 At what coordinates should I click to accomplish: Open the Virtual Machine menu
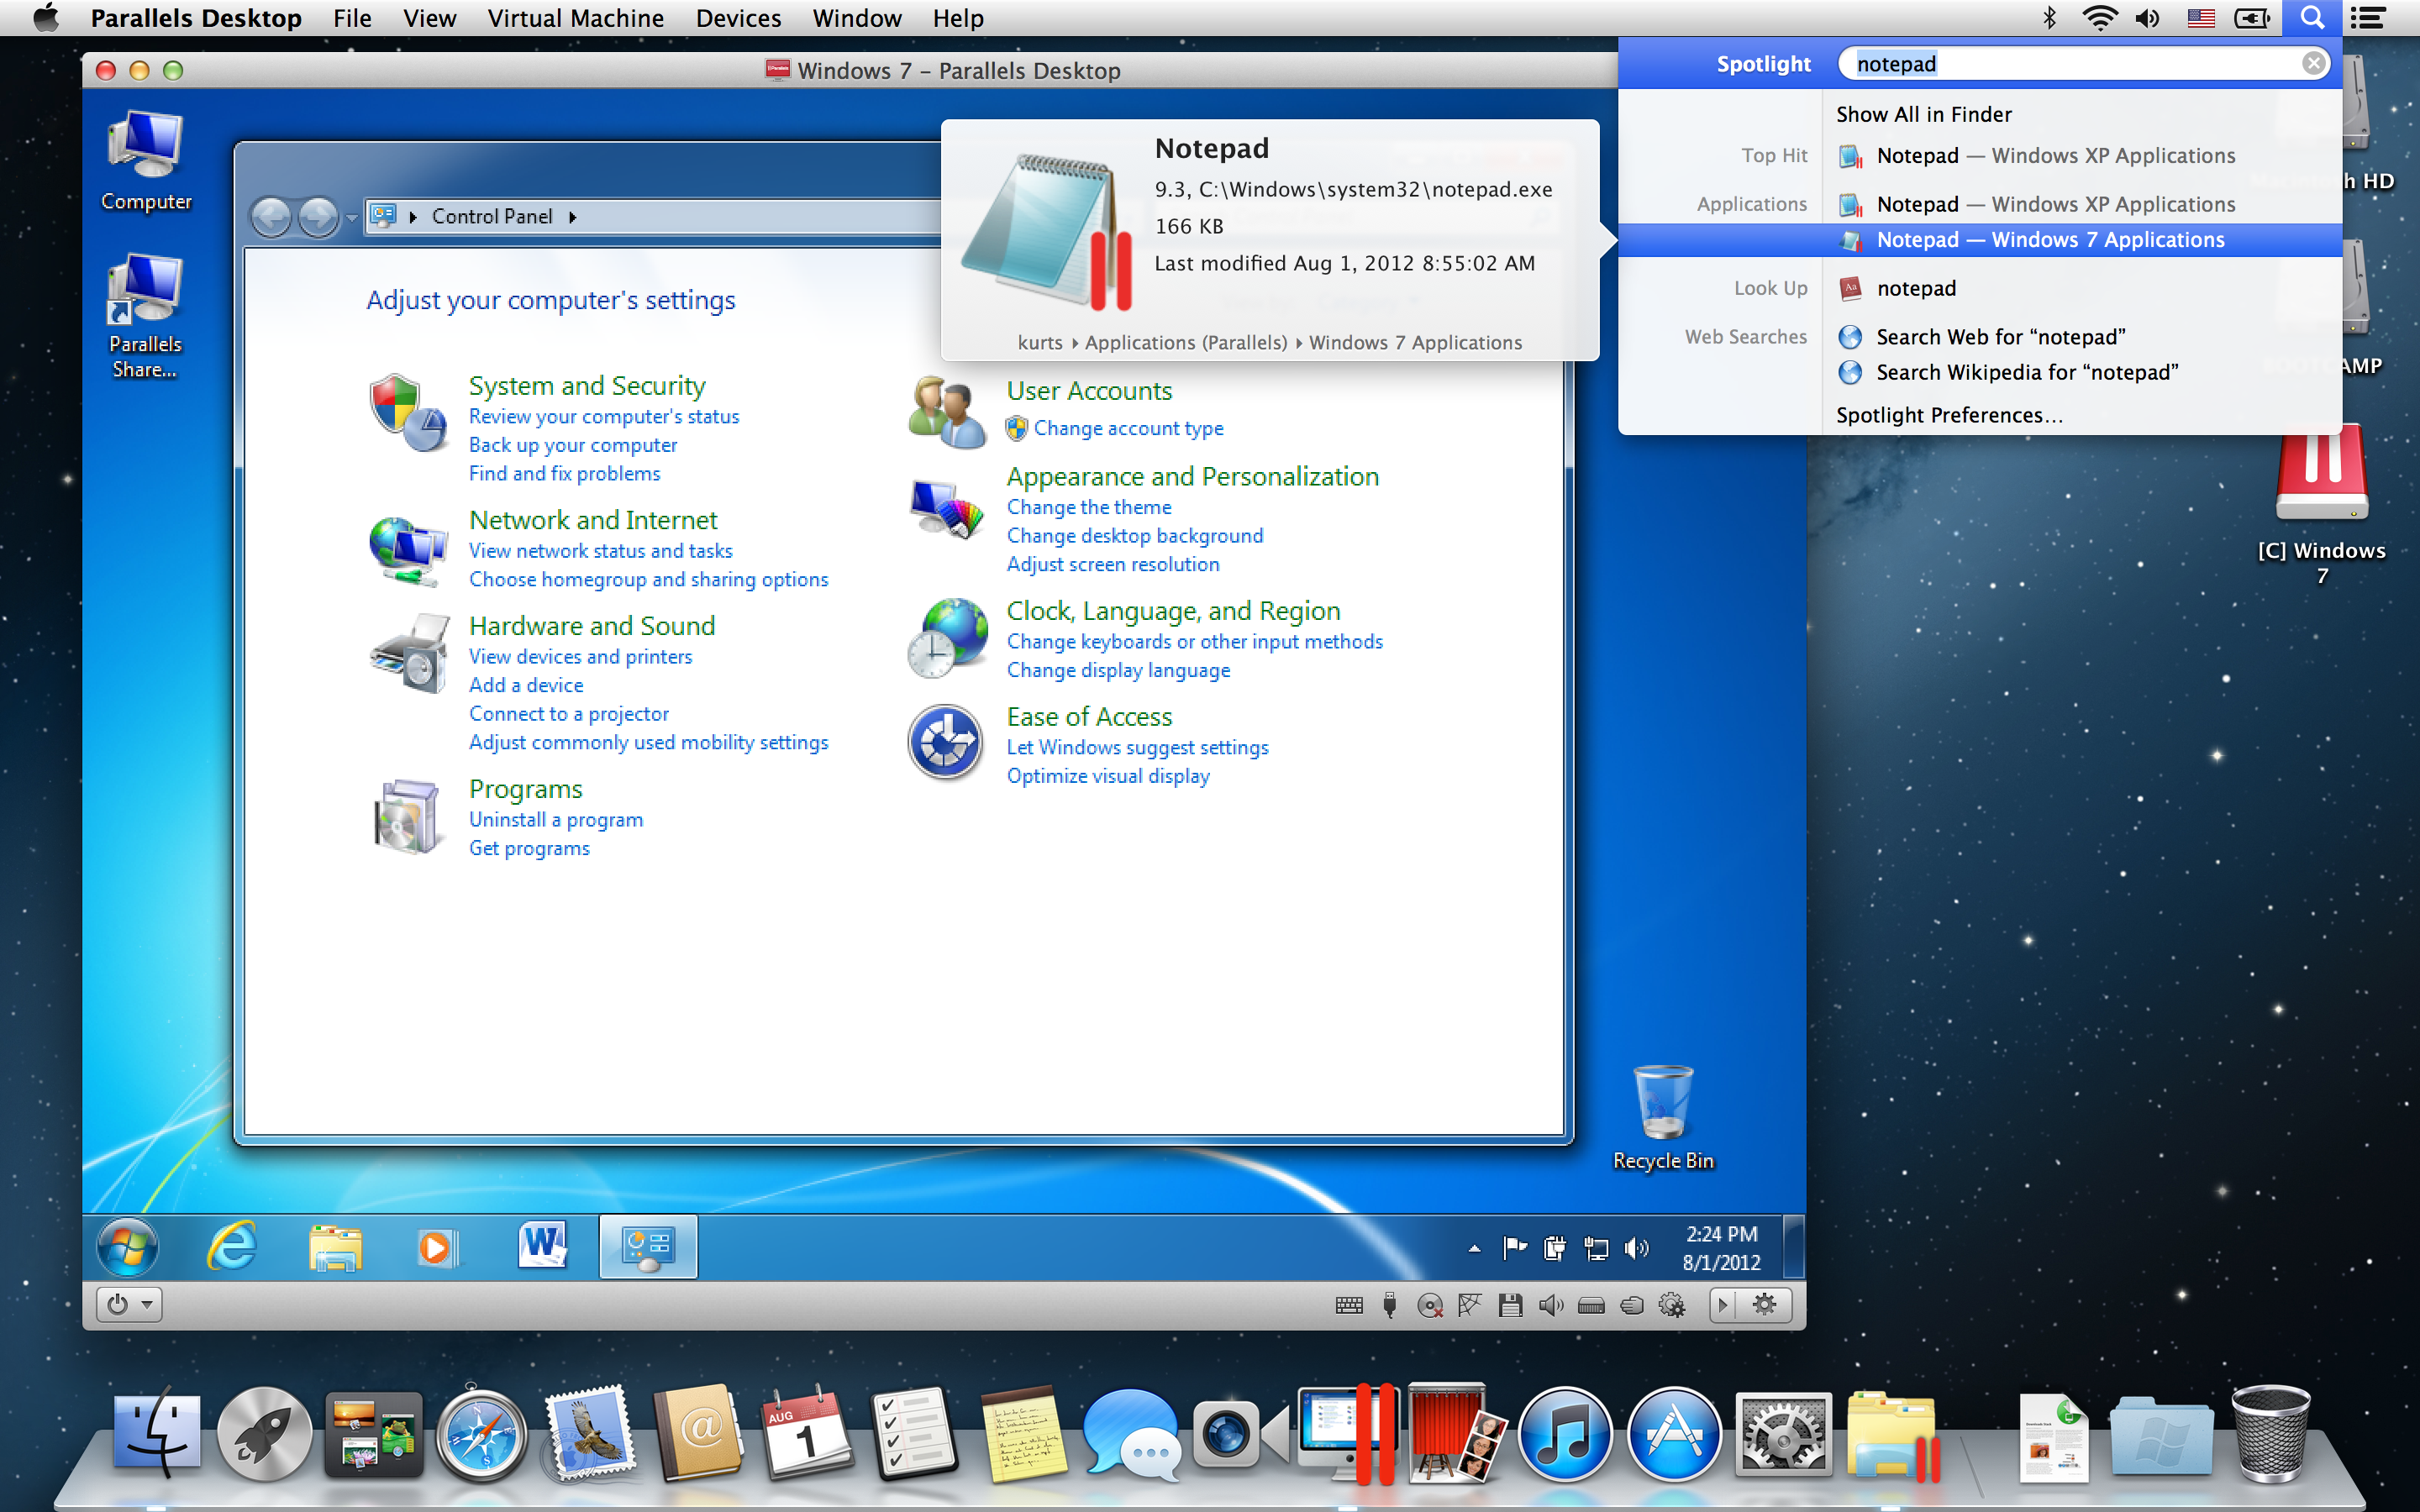pos(575,18)
